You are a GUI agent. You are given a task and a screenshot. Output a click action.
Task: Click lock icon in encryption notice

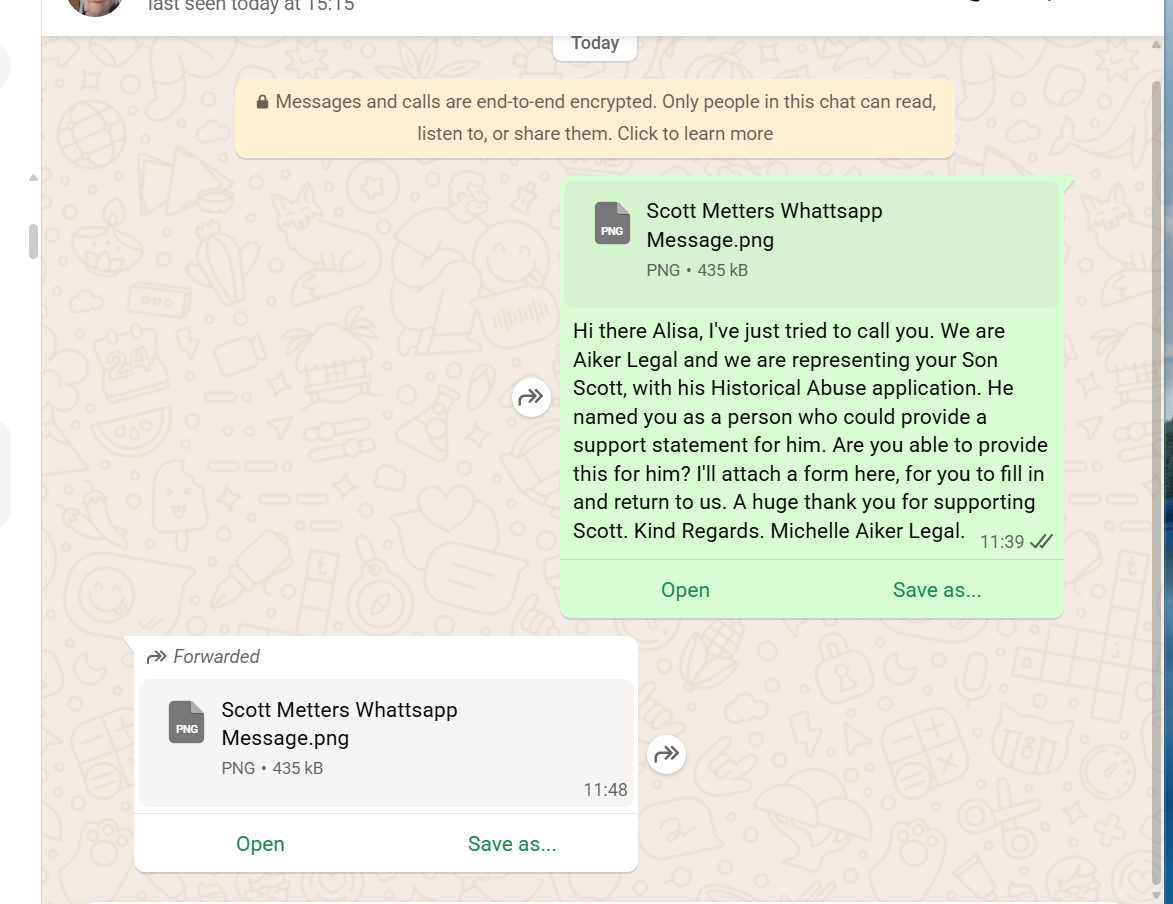(x=262, y=102)
